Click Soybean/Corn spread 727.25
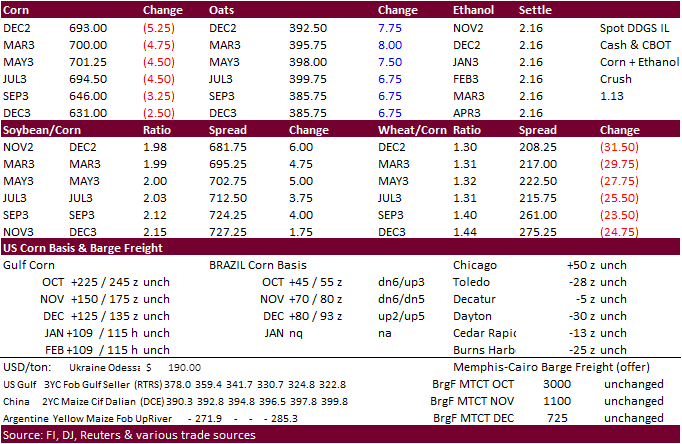 (x=227, y=232)
